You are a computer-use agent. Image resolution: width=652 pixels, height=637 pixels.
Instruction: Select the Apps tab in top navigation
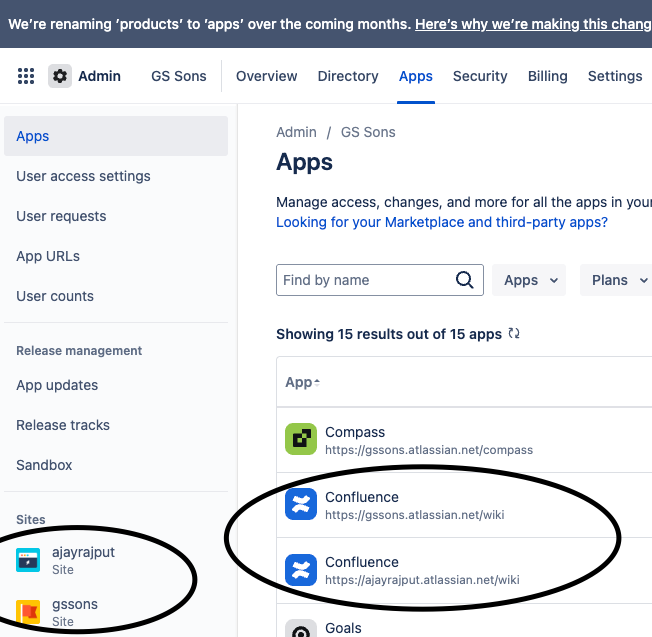(x=416, y=76)
